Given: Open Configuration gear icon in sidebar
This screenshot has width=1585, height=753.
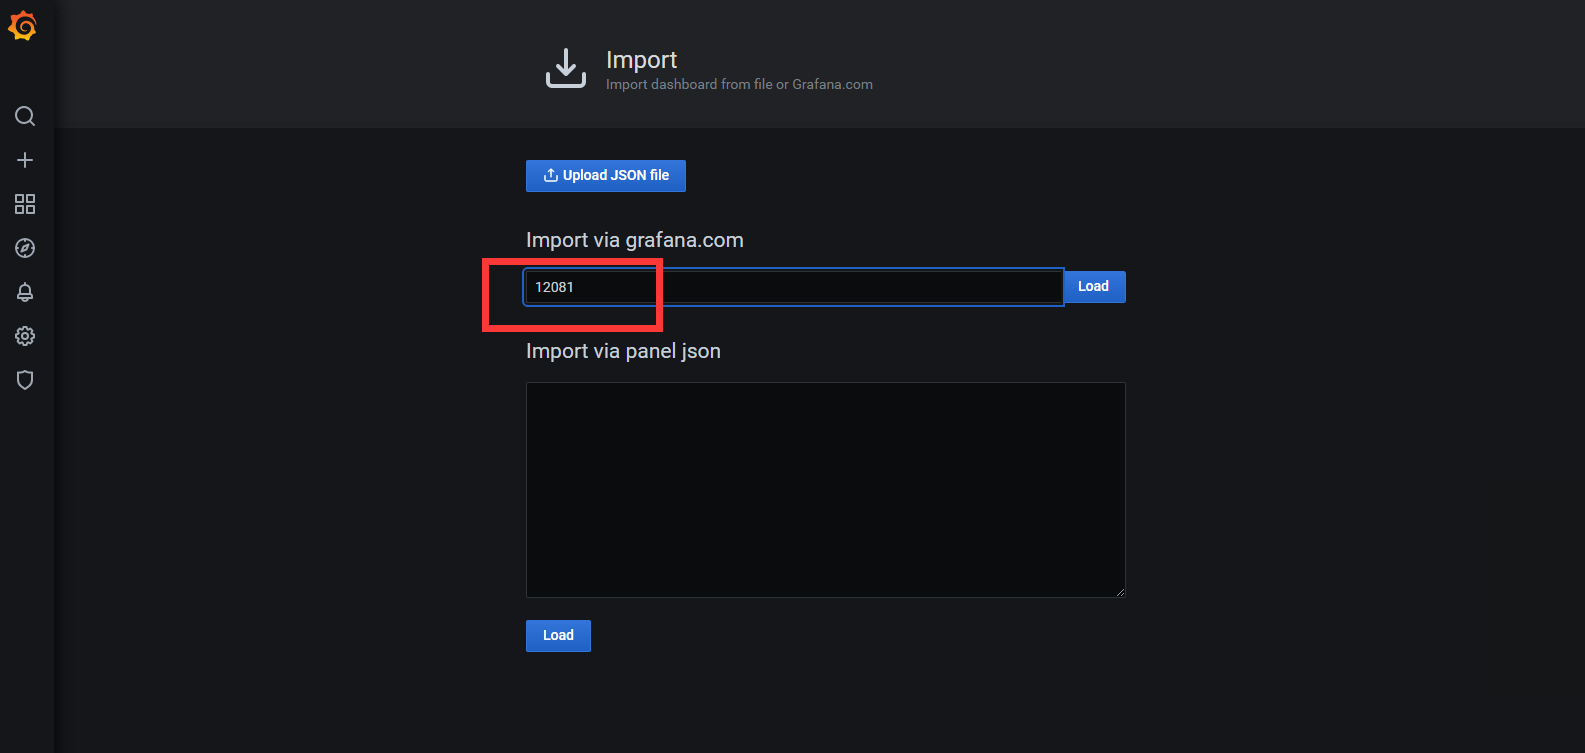Looking at the screenshot, I should 25,336.
